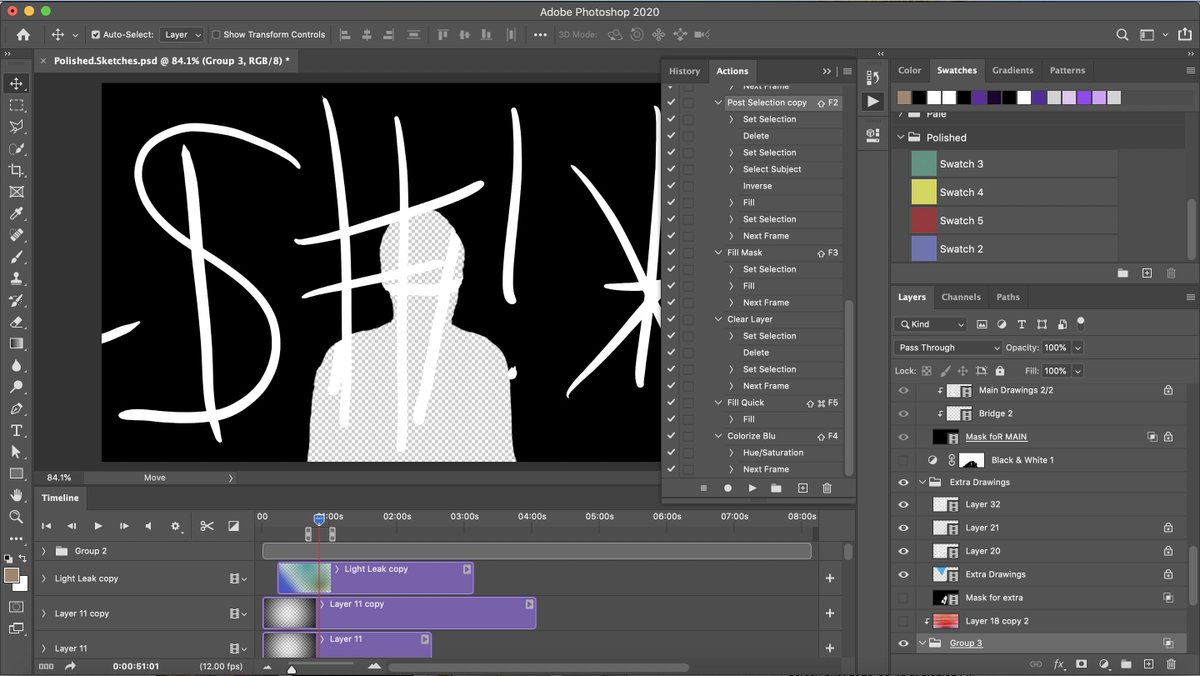
Task: Choose the Eyedropper tool
Action: pos(16,213)
